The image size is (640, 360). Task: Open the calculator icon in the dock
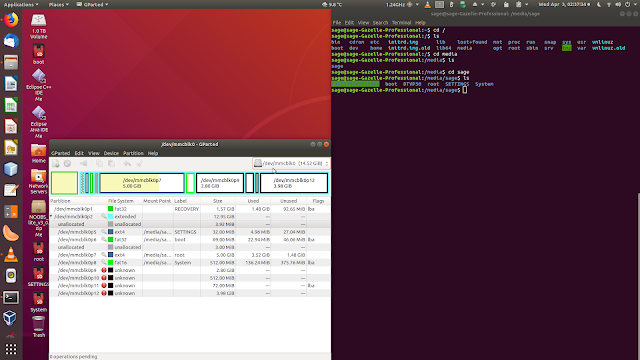(x=11, y=212)
